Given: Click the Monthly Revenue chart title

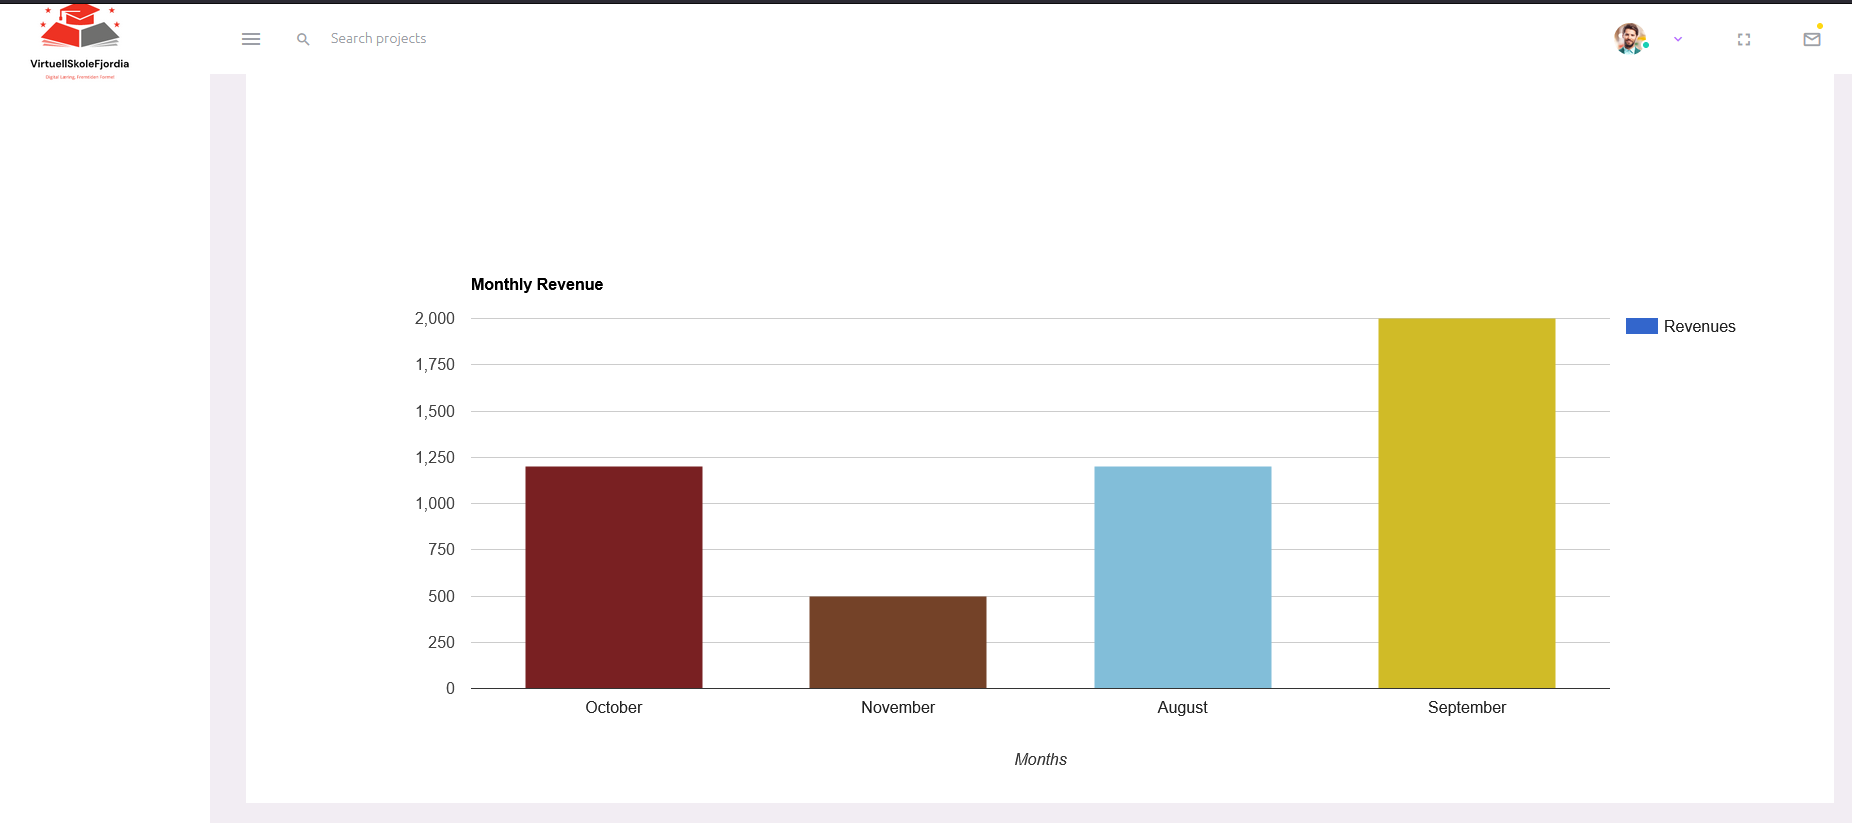Looking at the screenshot, I should 537,284.
